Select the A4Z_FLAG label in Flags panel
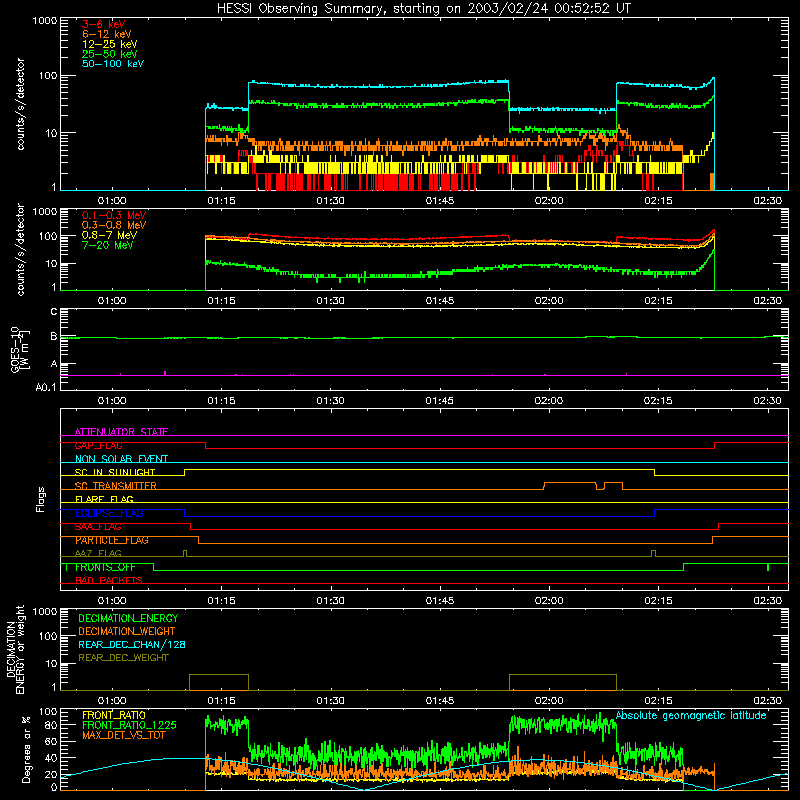Image resolution: width=800 pixels, height=800 pixels. pyautogui.click(x=98, y=553)
